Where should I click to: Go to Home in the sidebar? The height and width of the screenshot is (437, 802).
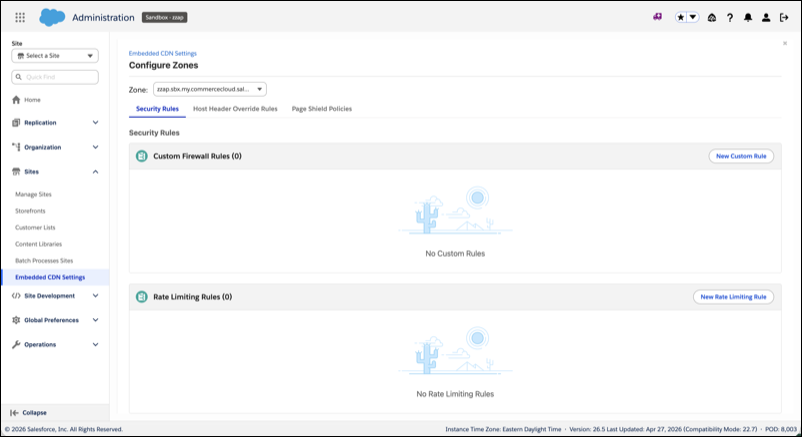32,100
